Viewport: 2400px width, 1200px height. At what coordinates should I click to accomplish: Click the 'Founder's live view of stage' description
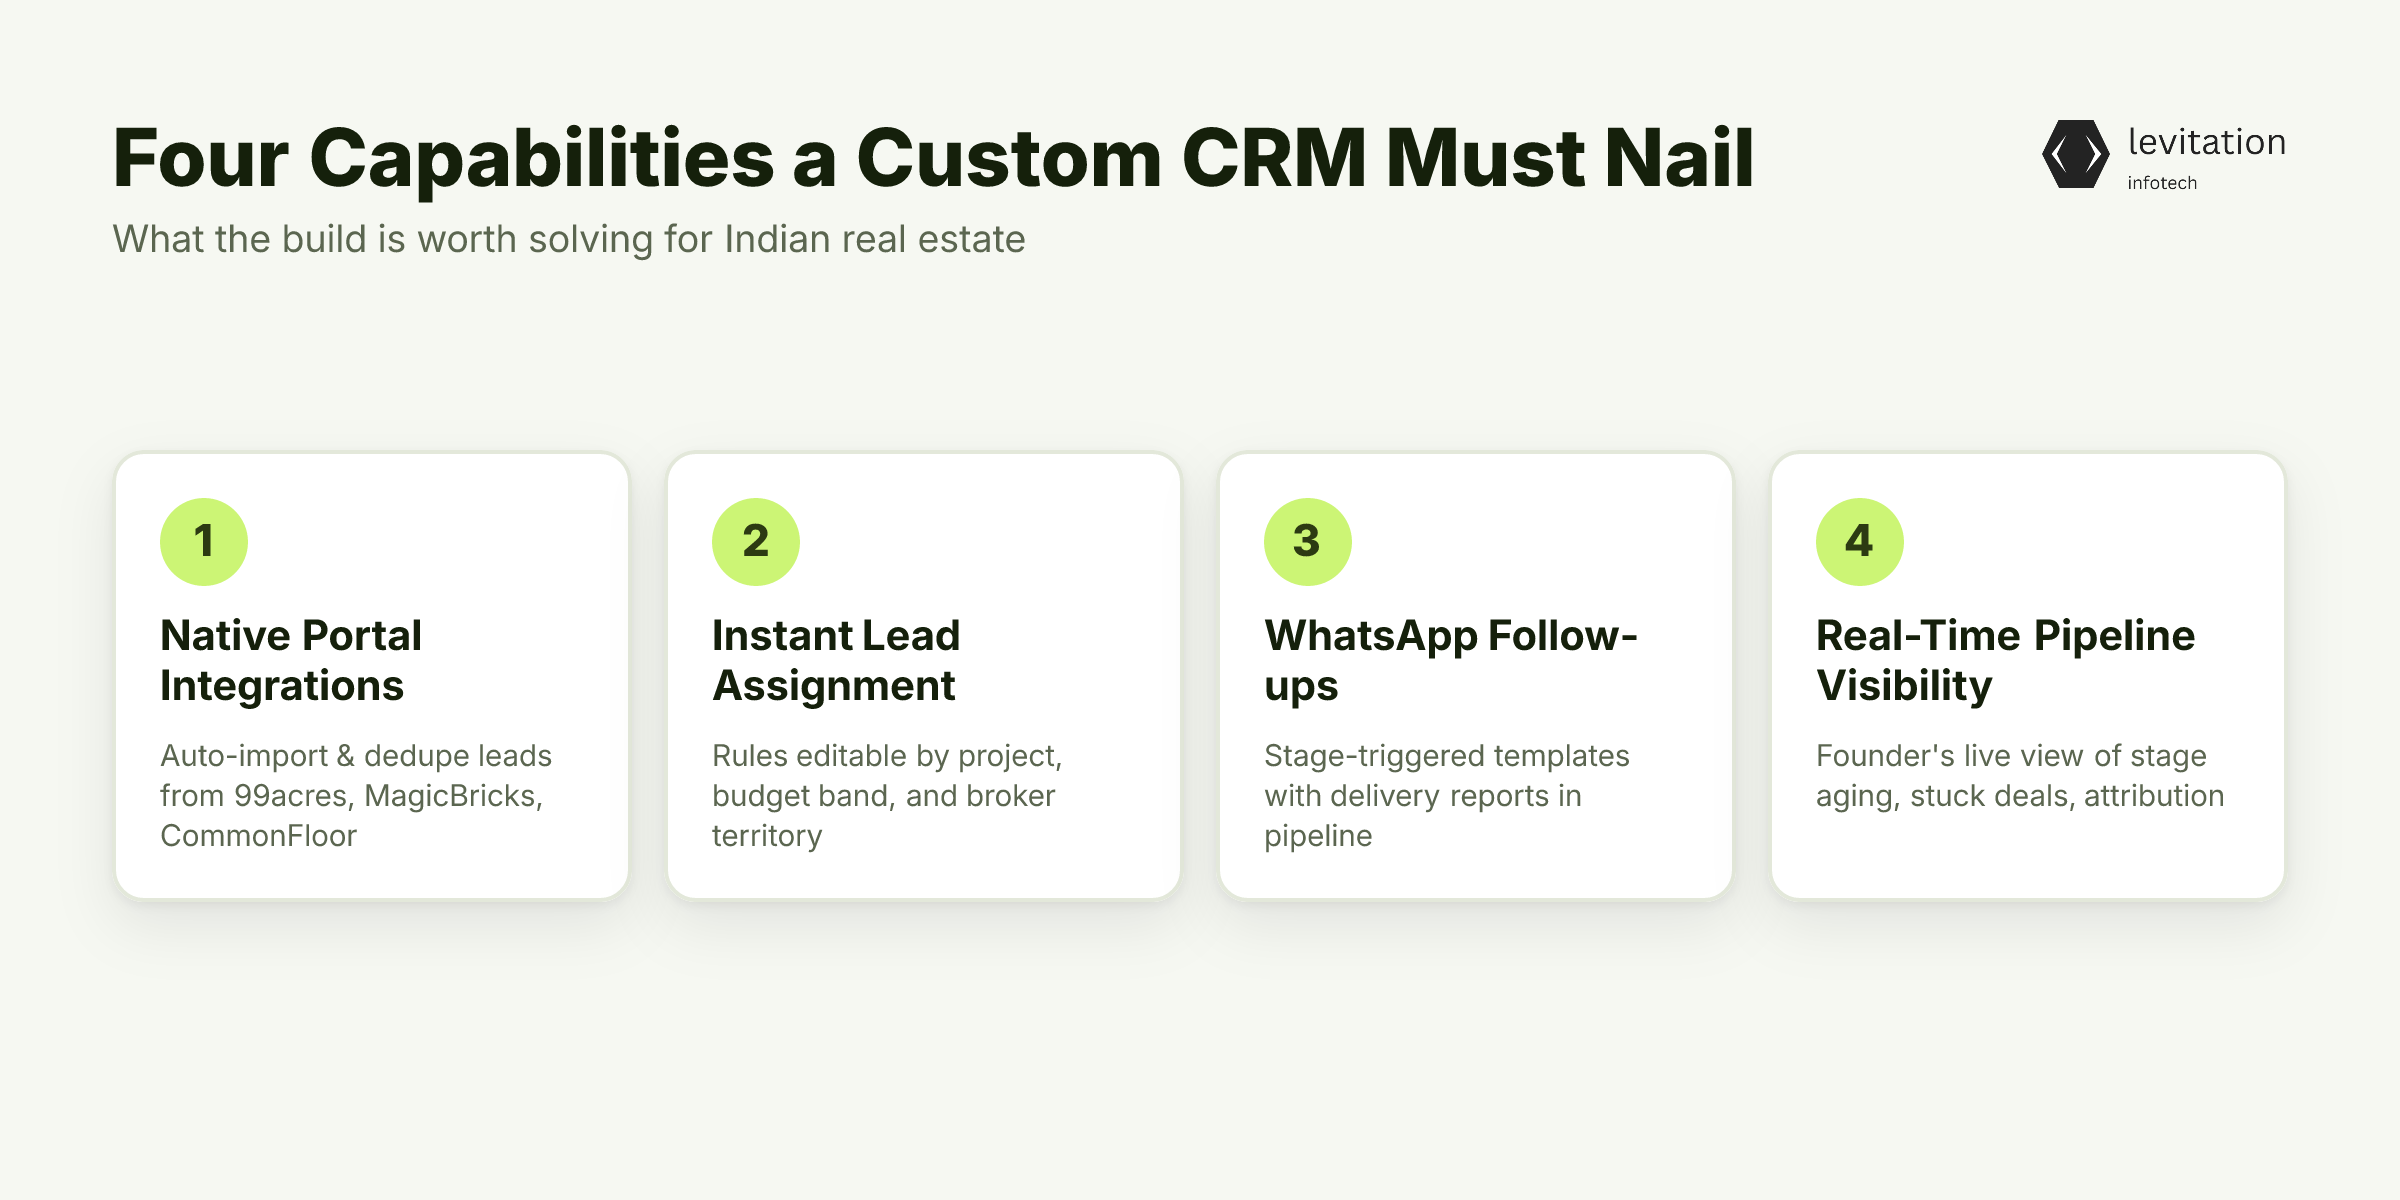[x=2020, y=776]
